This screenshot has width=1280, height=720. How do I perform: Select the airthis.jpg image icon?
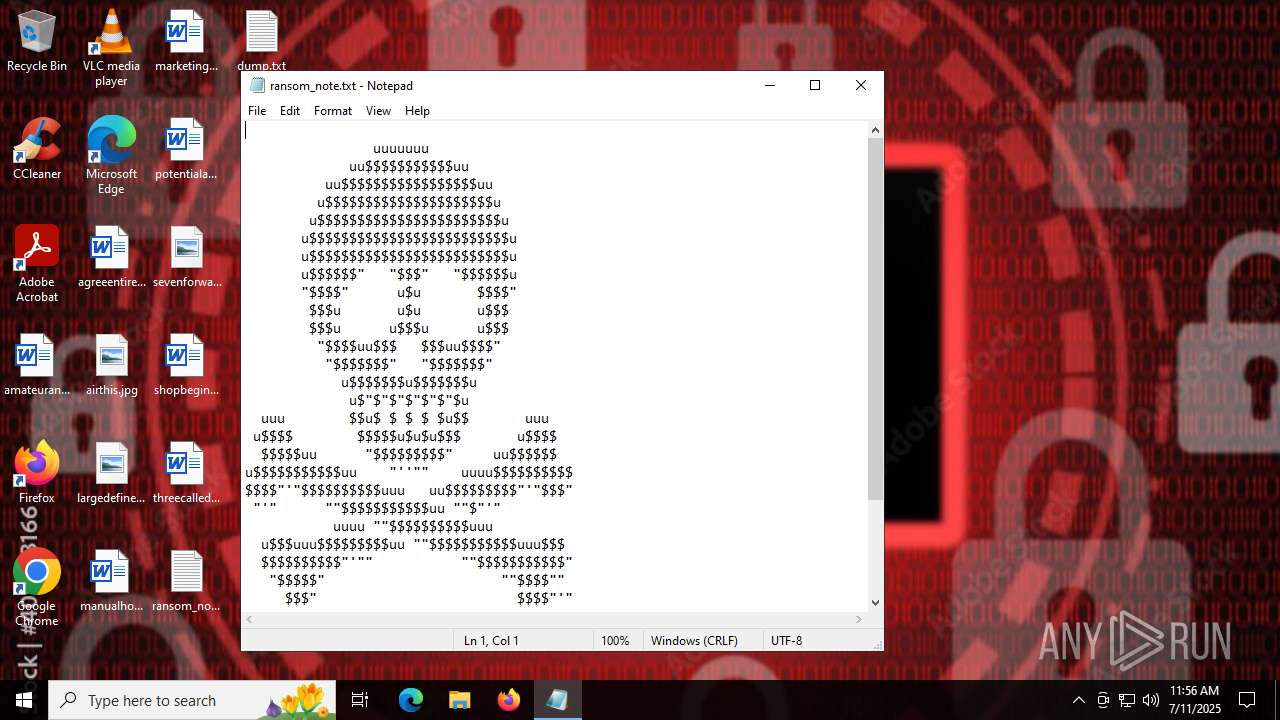click(x=111, y=366)
